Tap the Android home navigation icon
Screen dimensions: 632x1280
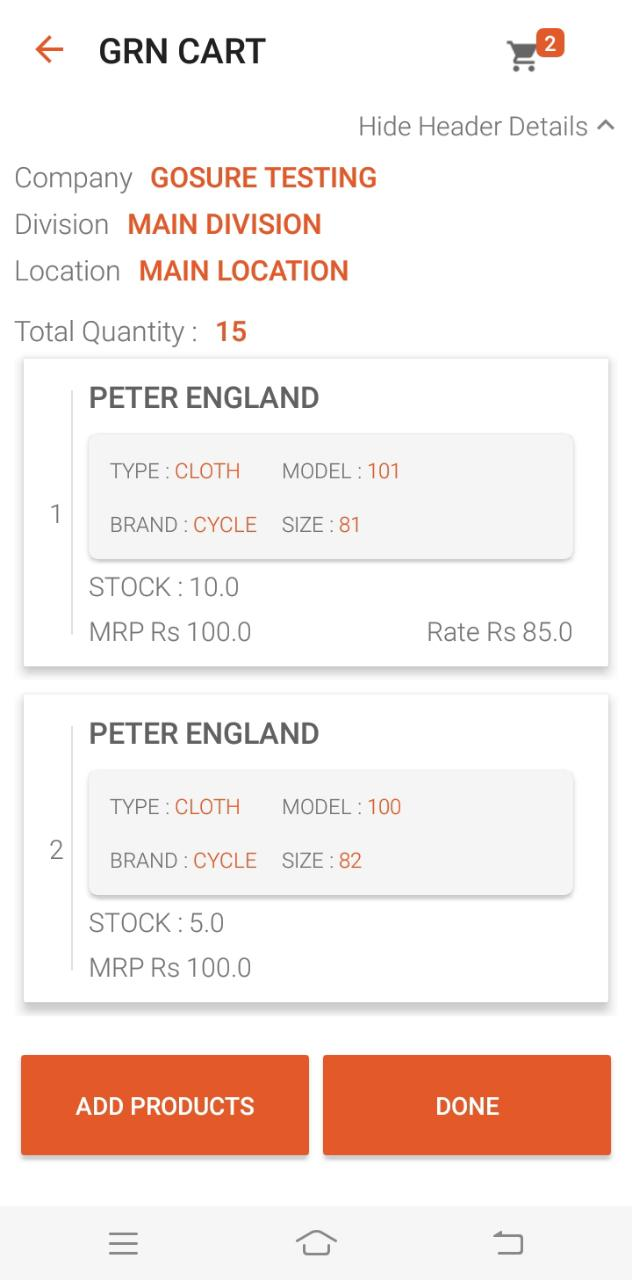coord(316,1243)
